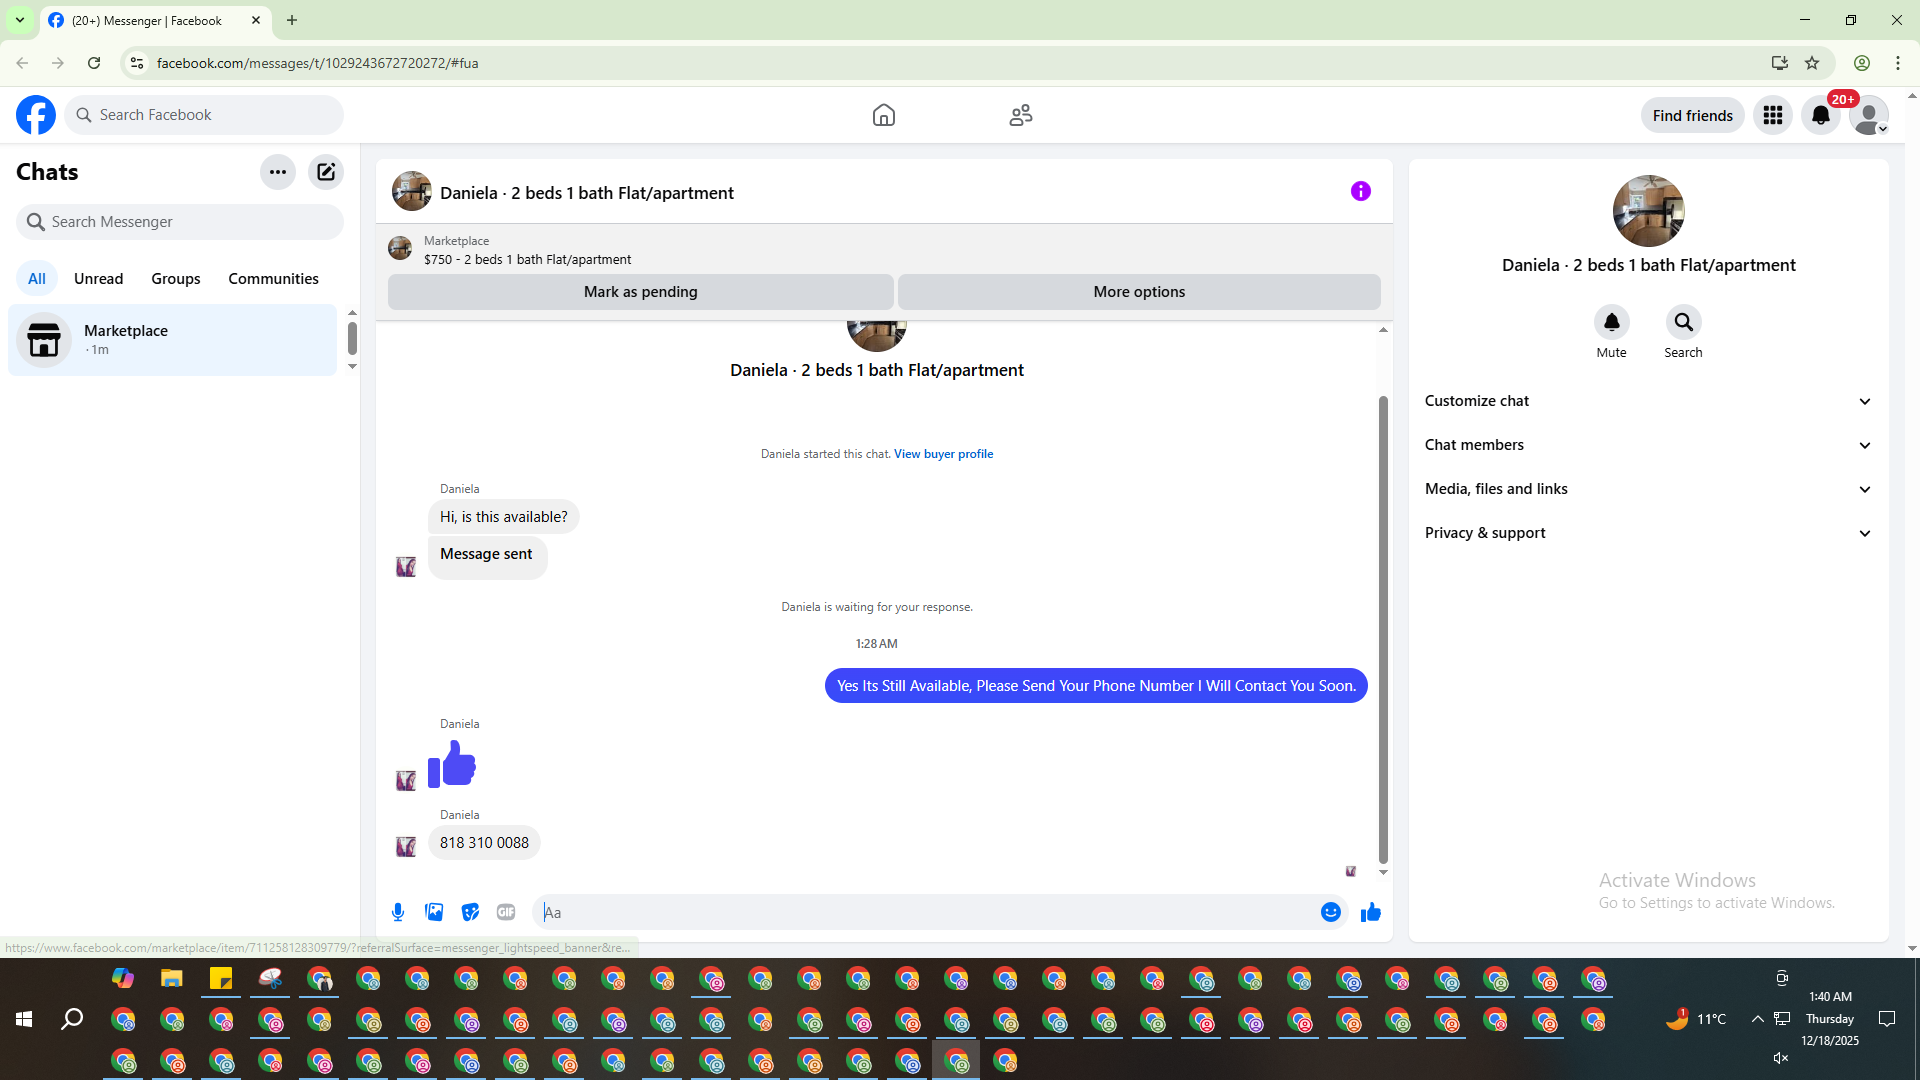This screenshot has width=1920, height=1080.
Task: Open Facebook notifications bell
Action: [x=1820, y=115]
